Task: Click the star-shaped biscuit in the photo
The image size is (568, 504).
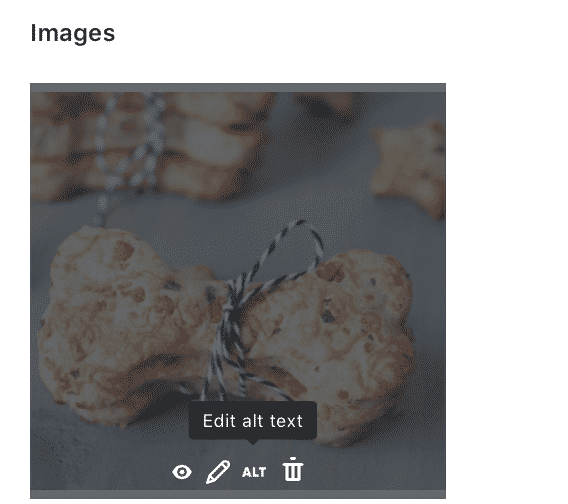Action: coord(409,168)
